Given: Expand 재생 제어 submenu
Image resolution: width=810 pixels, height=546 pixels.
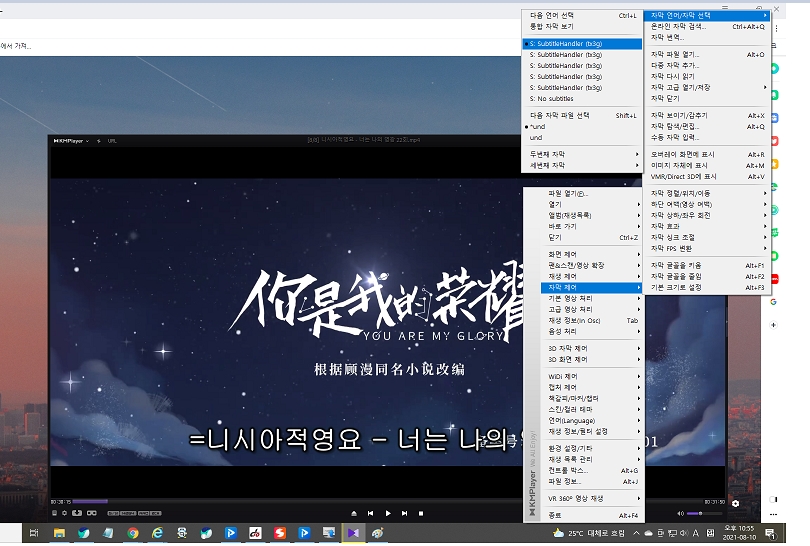Looking at the screenshot, I should (591, 276).
